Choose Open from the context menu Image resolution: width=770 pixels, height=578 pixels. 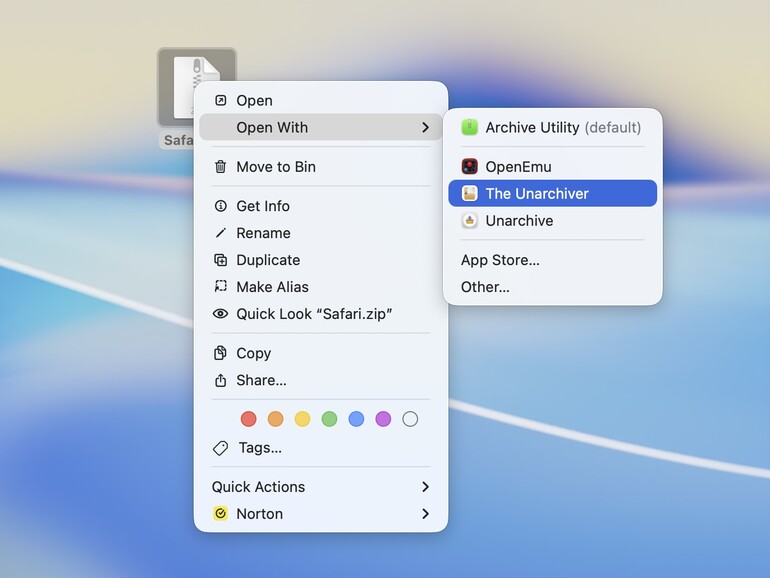pos(321,100)
